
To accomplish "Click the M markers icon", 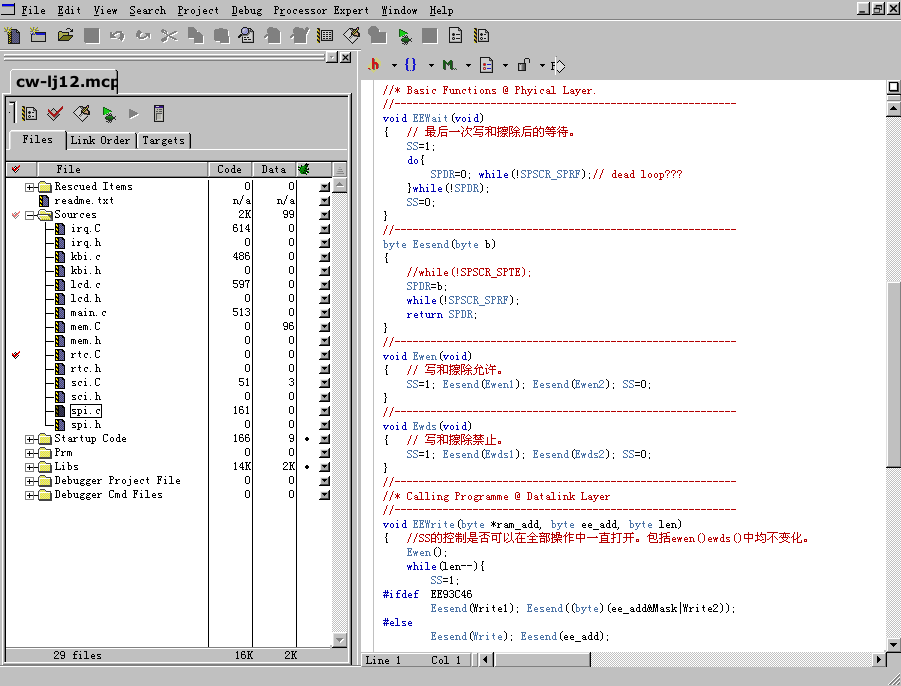I will click(449, 65).
